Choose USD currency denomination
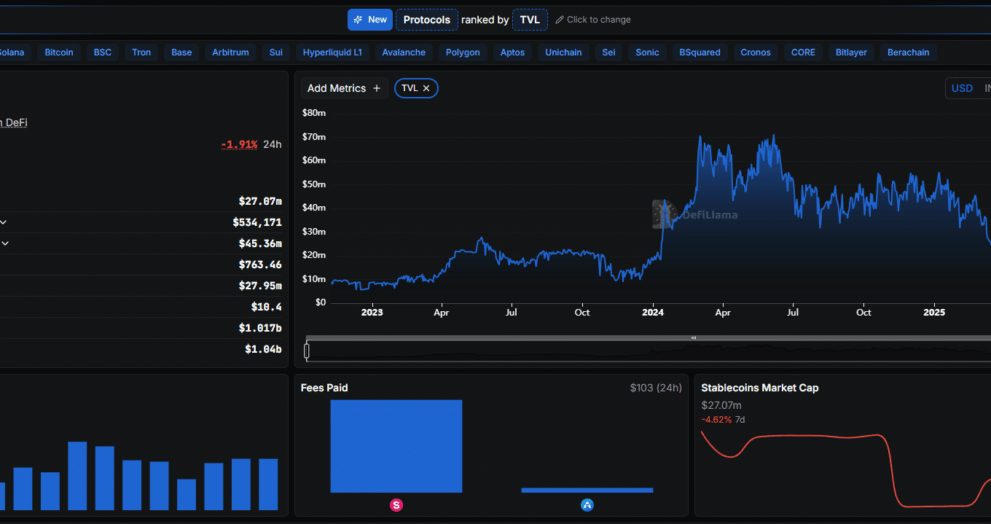 coord(962,88)
